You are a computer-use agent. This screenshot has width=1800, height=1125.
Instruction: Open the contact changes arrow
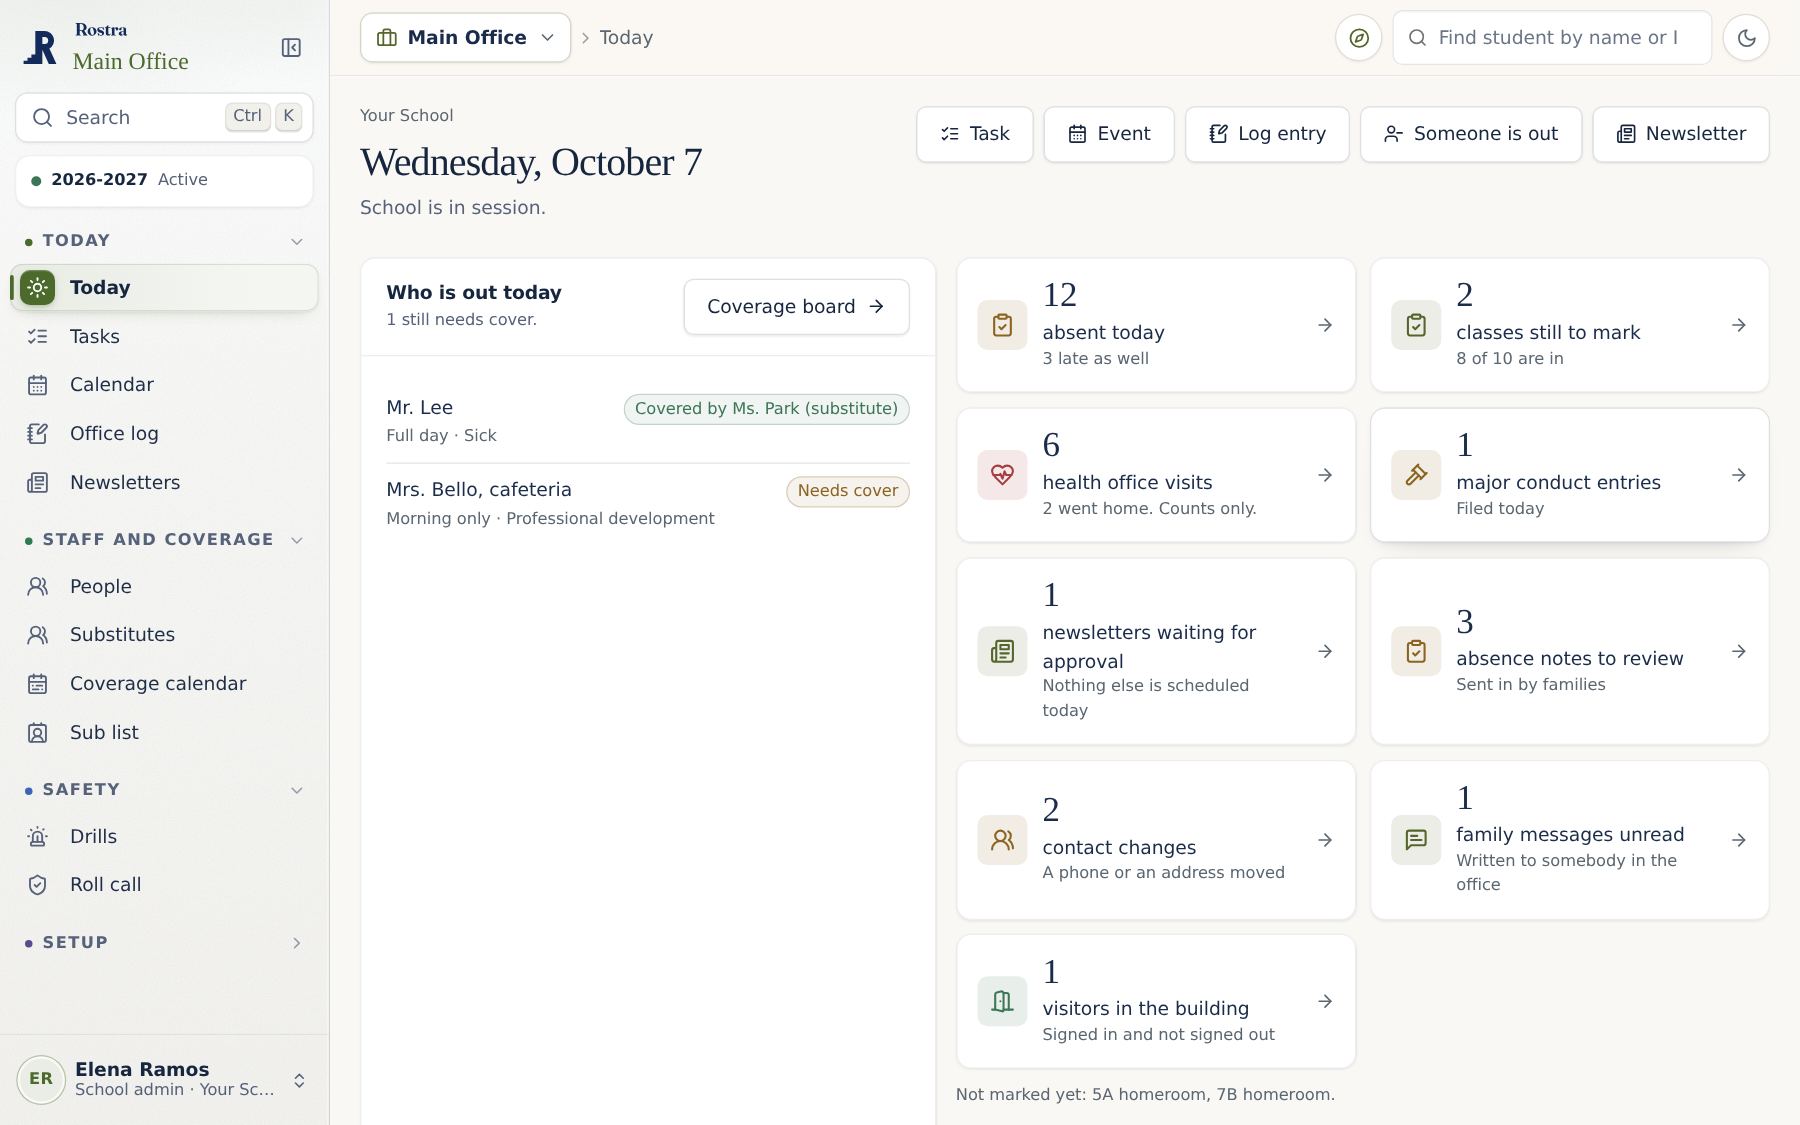[1325, 840]
